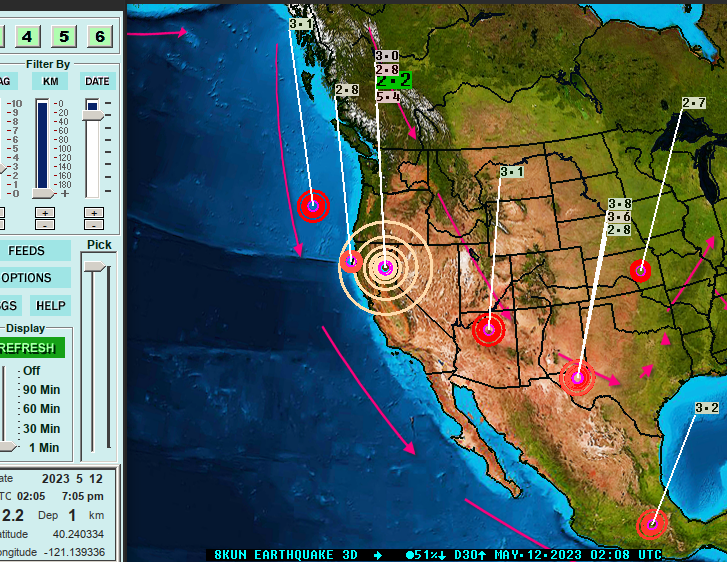Click the 3.8 magnitude label
Screen dimensions: 727x562
620,204
